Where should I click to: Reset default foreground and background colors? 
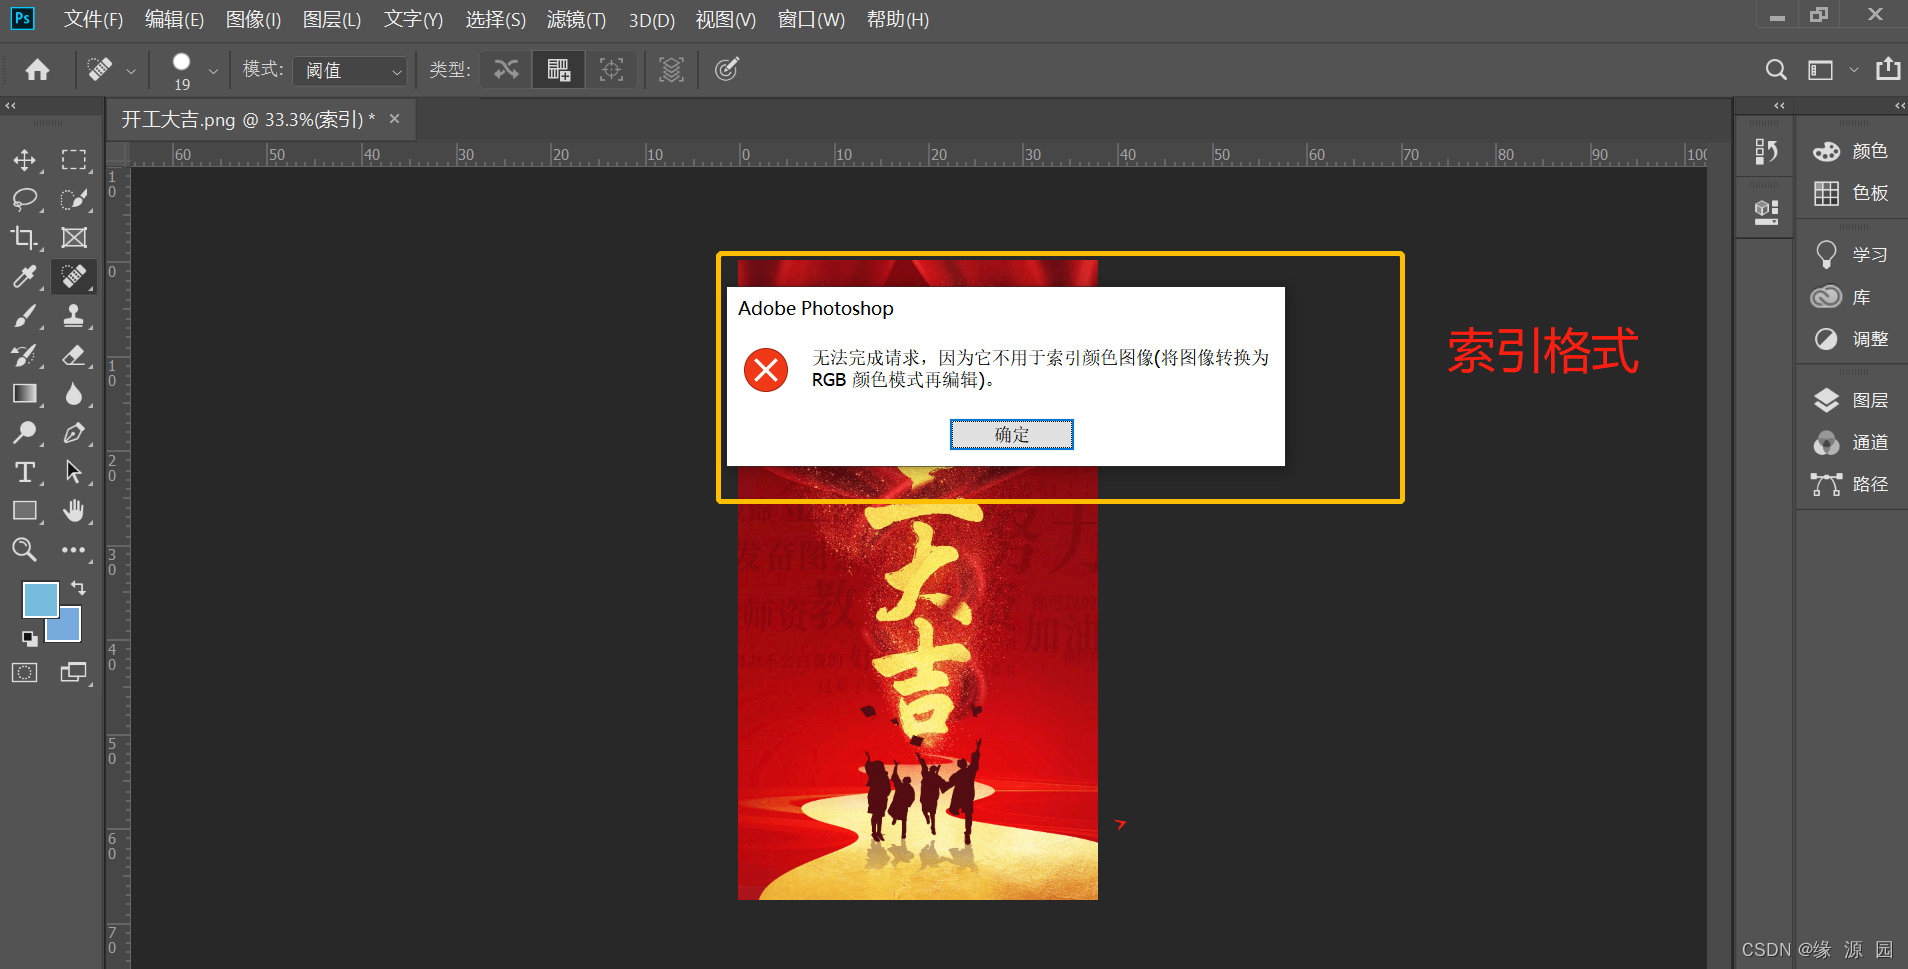click(x=30, y=639)
